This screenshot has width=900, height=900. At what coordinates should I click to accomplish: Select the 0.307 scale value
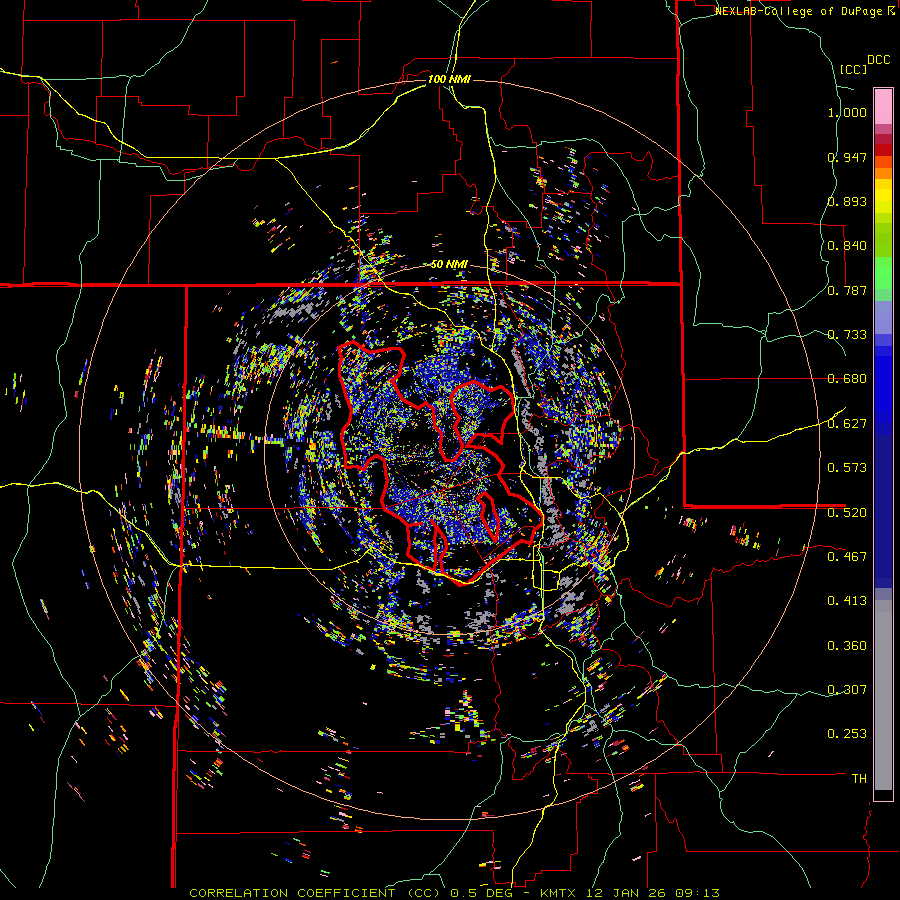847,690
